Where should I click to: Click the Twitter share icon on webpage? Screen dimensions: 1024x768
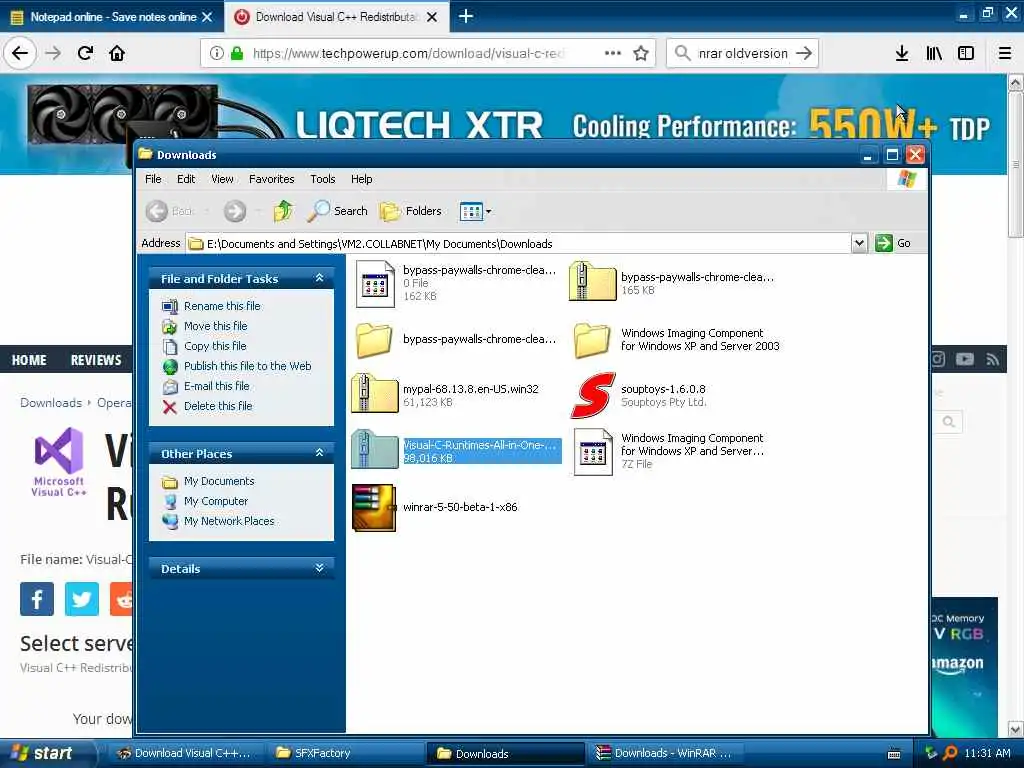(x=82, y=599)
